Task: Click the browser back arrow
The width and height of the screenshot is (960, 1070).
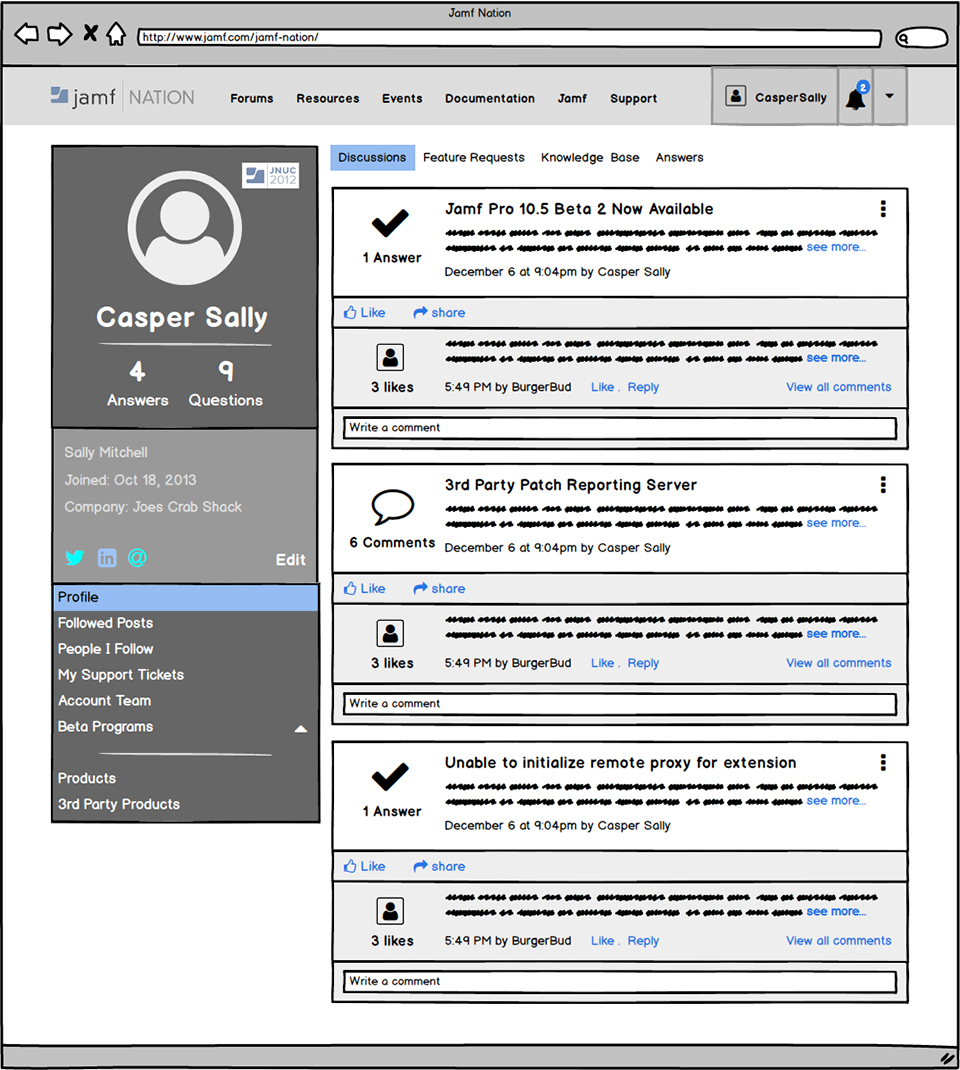Action: [x=27, y=34]
